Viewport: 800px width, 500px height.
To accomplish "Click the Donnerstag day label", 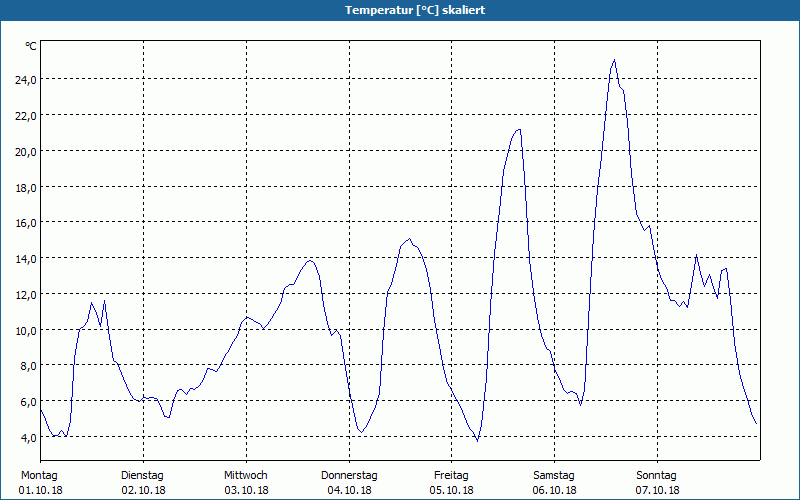I will click(349, 476).
